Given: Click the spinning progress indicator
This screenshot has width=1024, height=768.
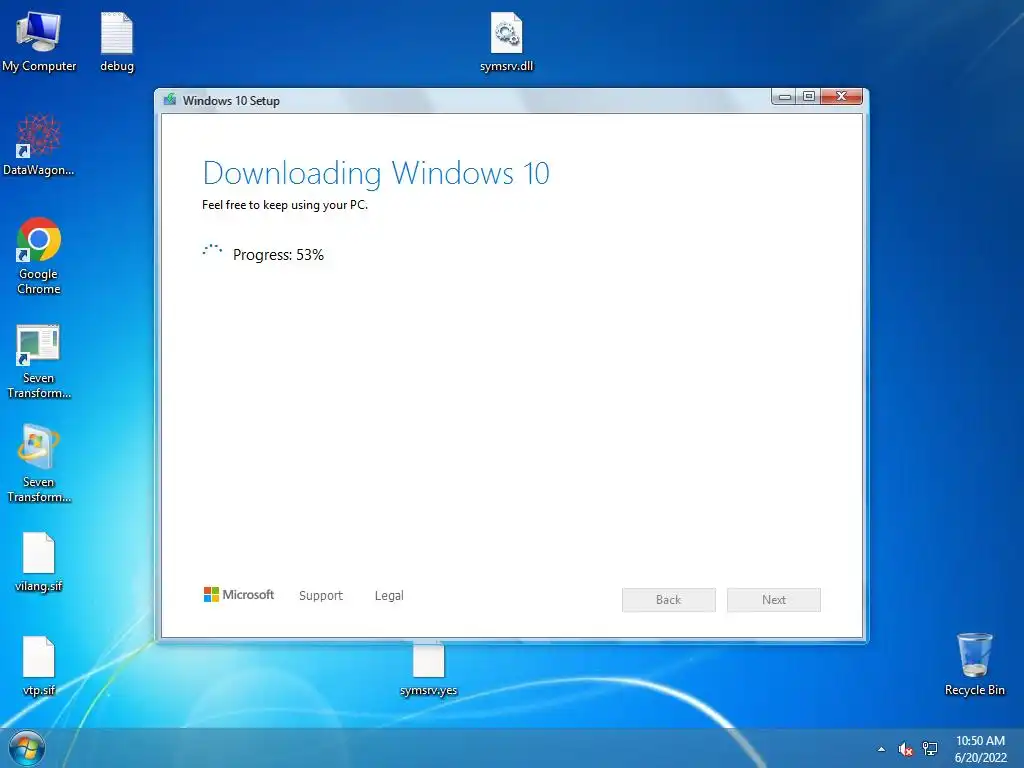Looking at the screenshot, I should point(212,251).
